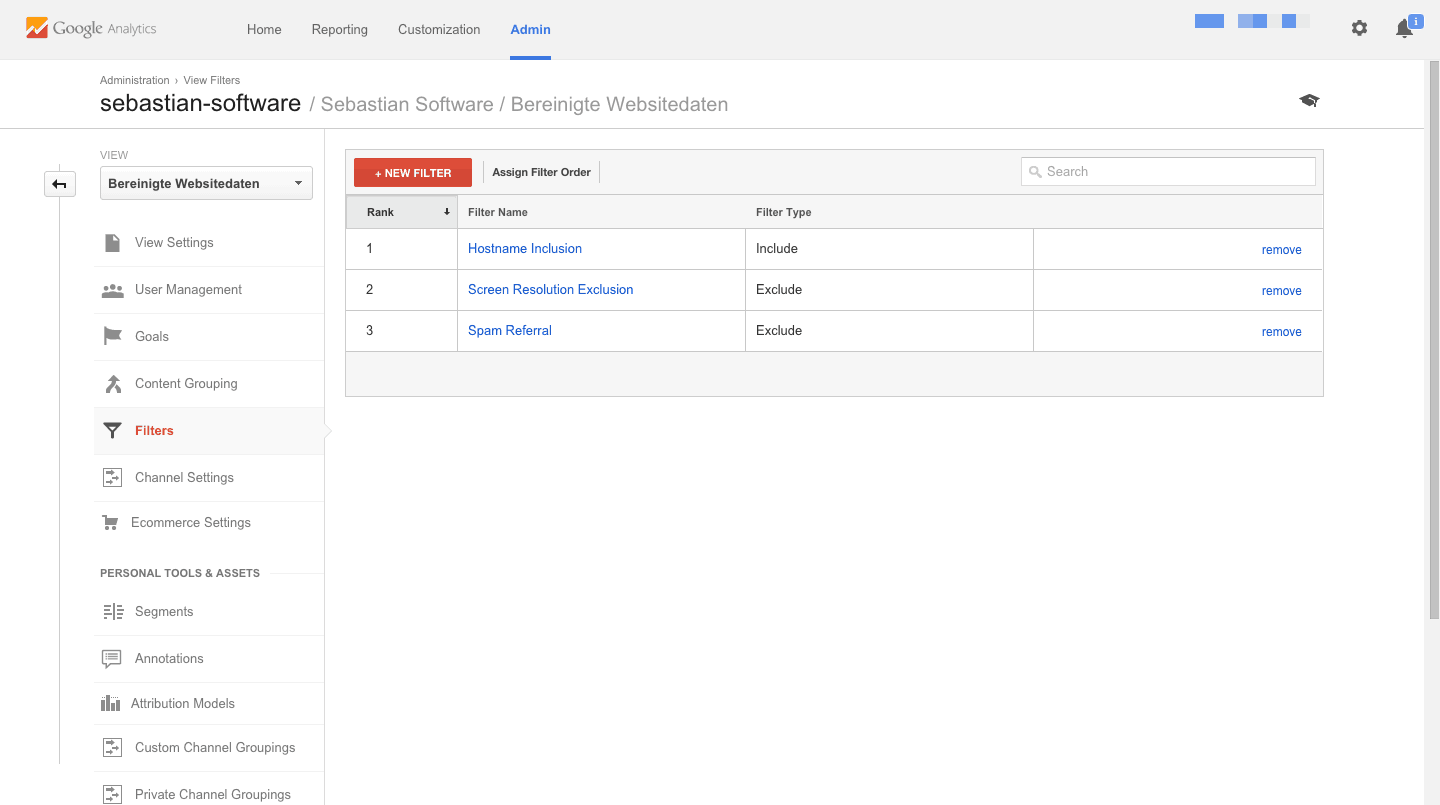The height and width of the screenshot is (805, 1440).
Task: Click the Annotations speech bubble icon
Action: coord(112,659)
